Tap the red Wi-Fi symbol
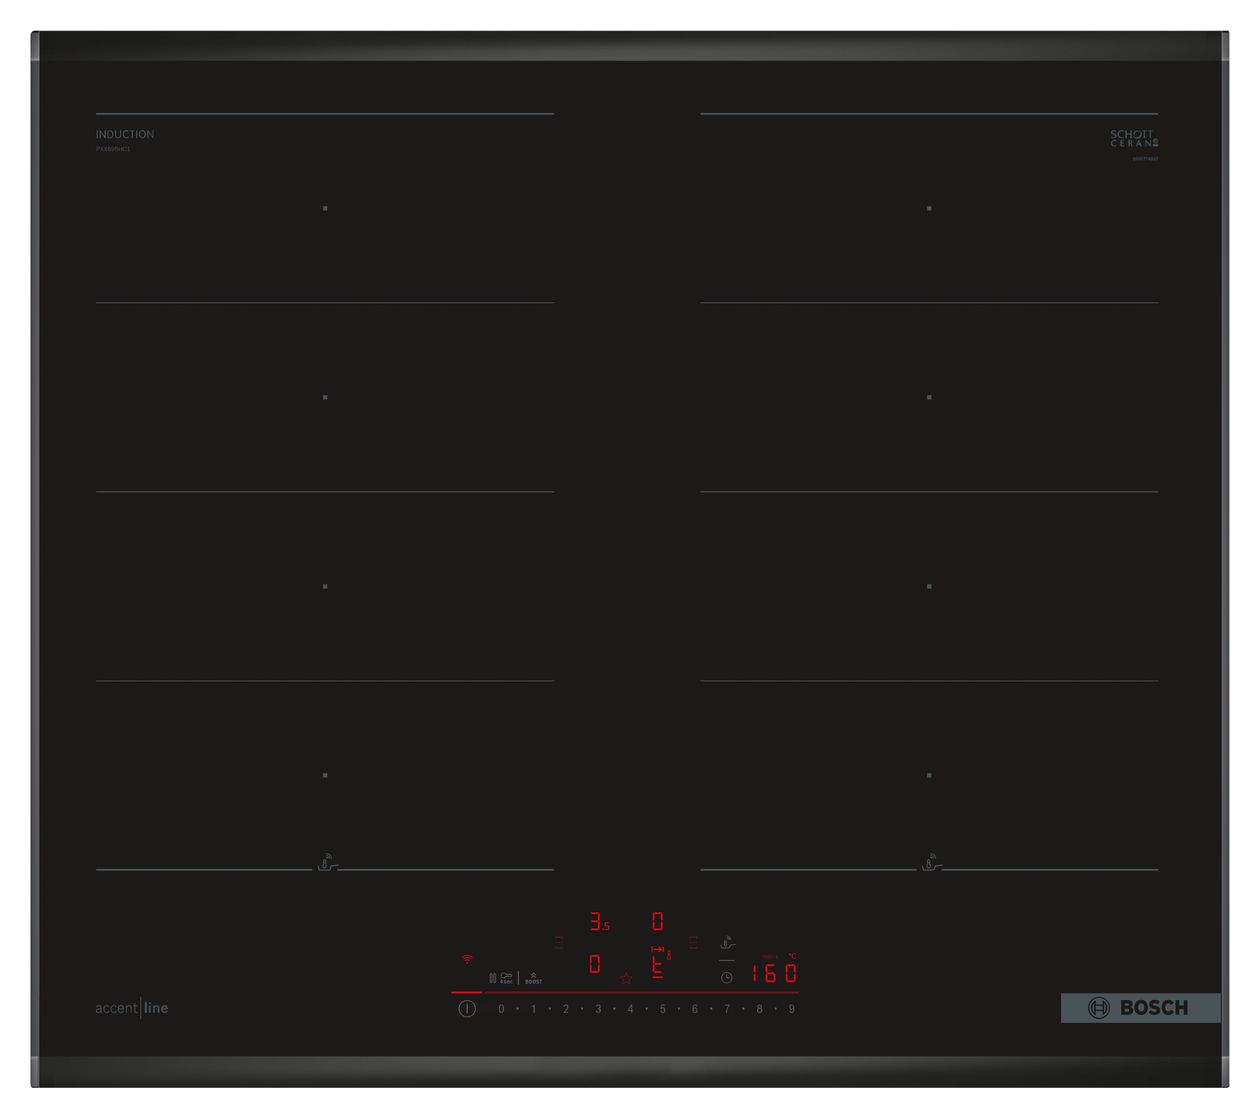 [466, 960]
